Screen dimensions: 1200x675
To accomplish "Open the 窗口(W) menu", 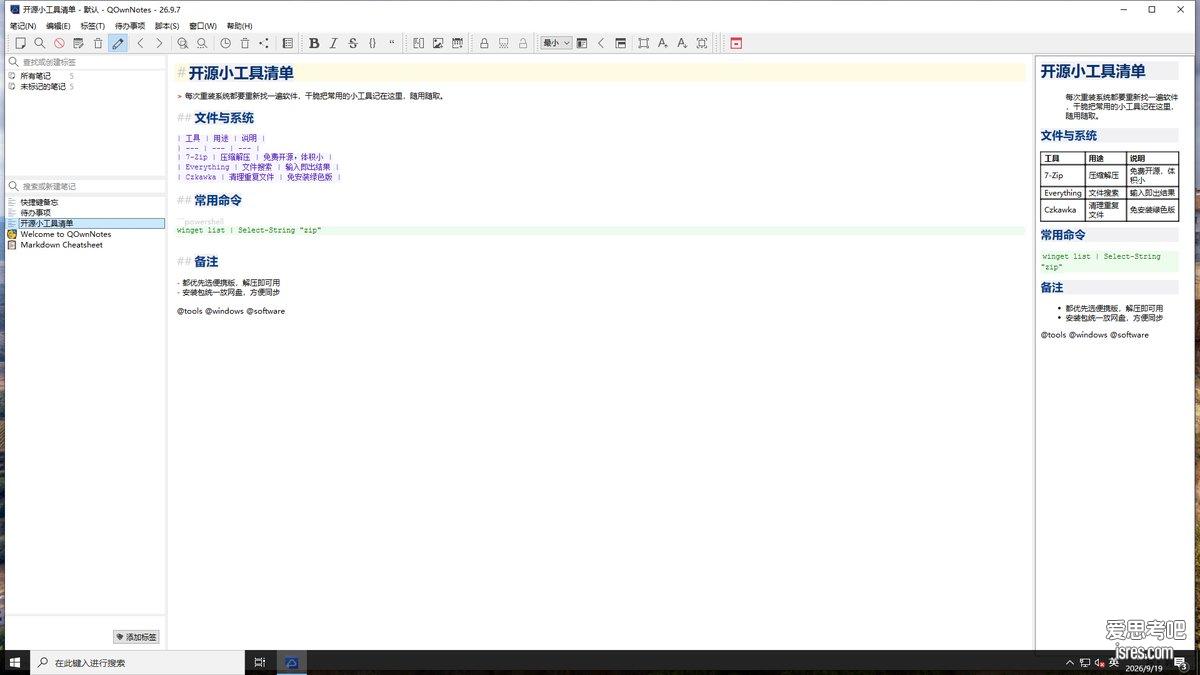I will click(x=203, y=26).
